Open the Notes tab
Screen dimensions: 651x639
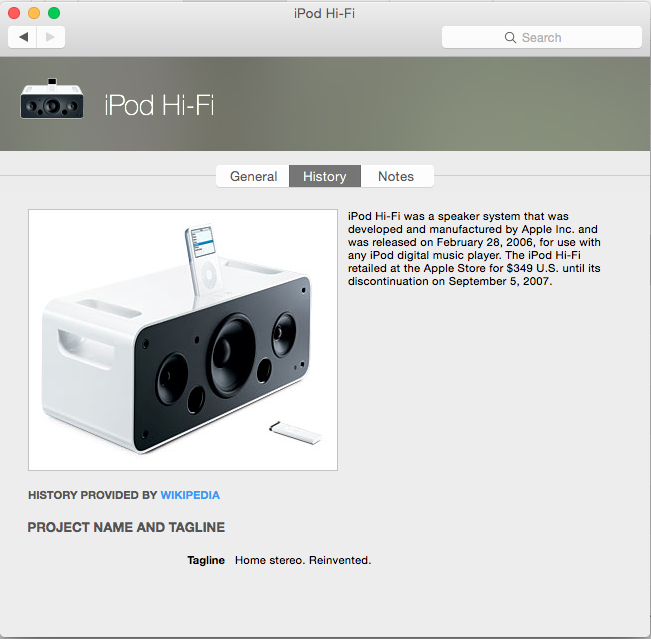pos(396,176)
